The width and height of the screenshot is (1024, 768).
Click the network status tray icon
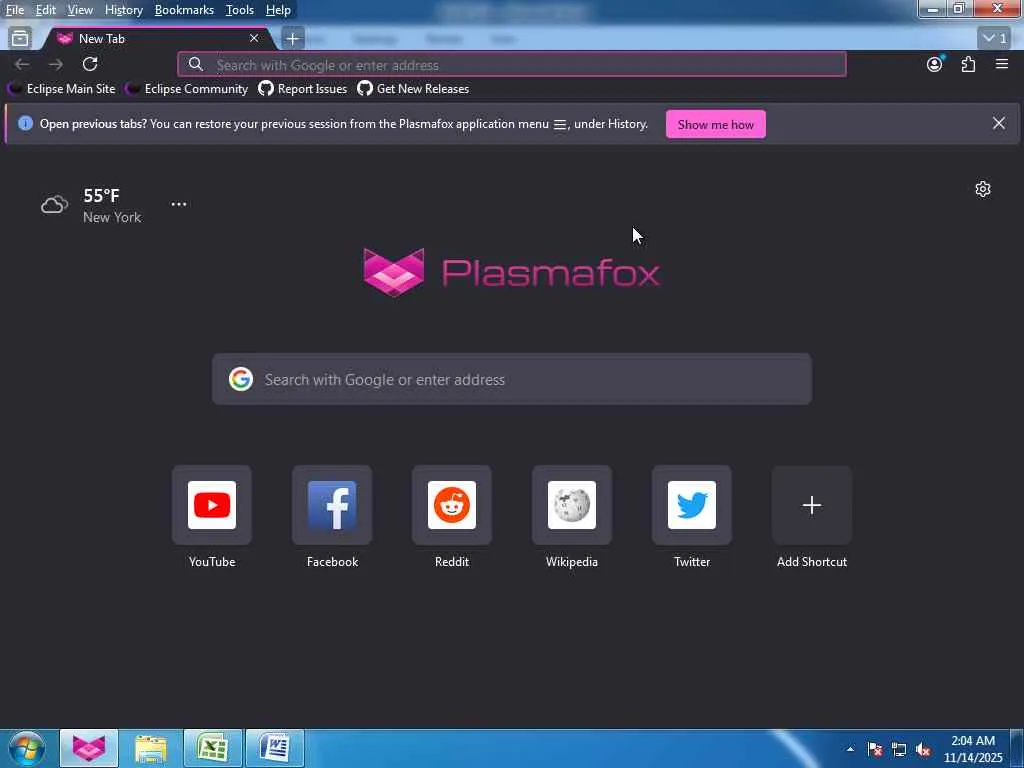coord(899,749)
